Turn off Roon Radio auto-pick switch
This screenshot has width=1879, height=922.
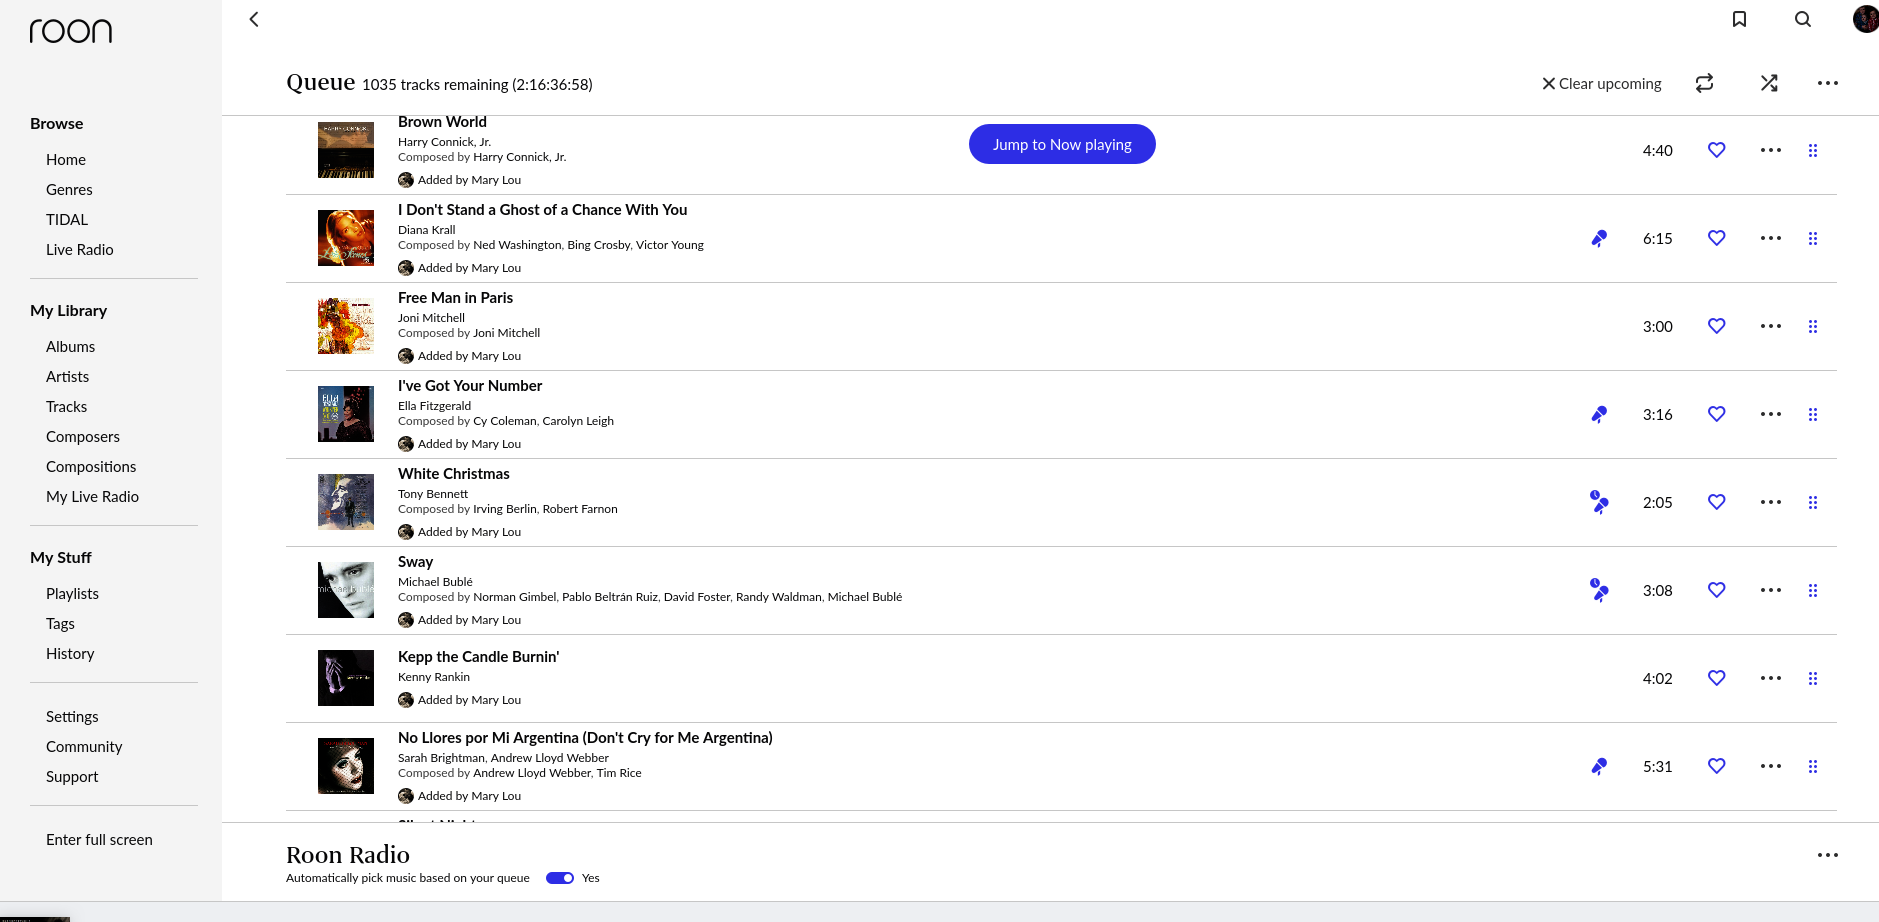pyautogui.click(x=560, y=878)
